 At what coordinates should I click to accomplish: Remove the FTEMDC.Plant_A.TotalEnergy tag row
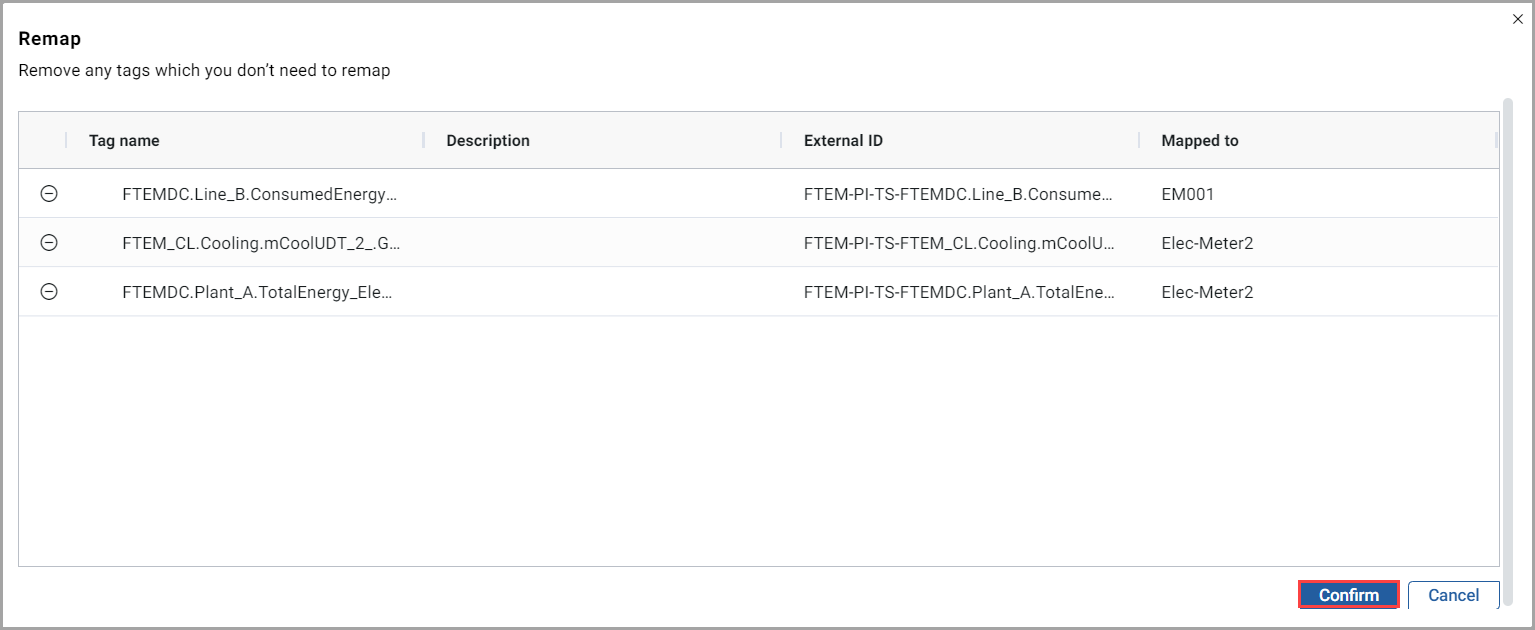pyautogui.click(x=48, y=292)
